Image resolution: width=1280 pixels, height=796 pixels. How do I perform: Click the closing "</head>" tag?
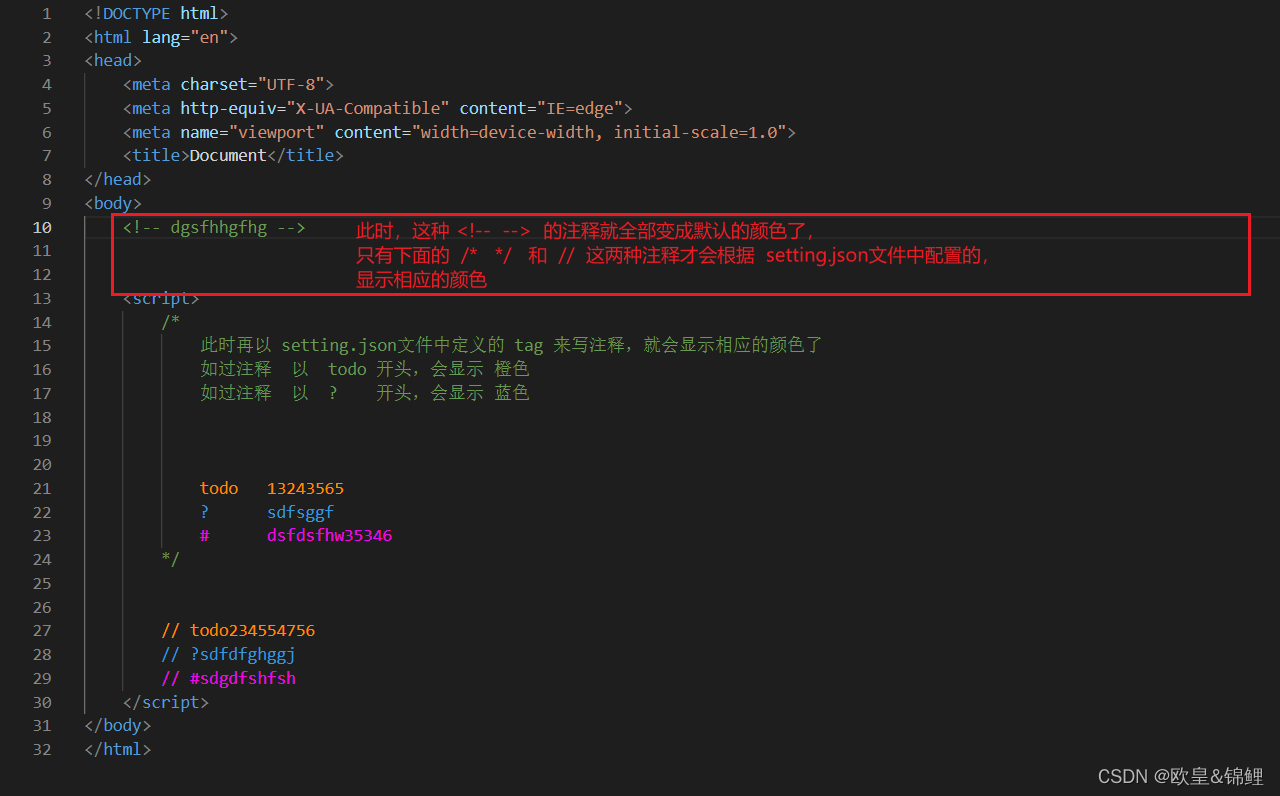118,180
